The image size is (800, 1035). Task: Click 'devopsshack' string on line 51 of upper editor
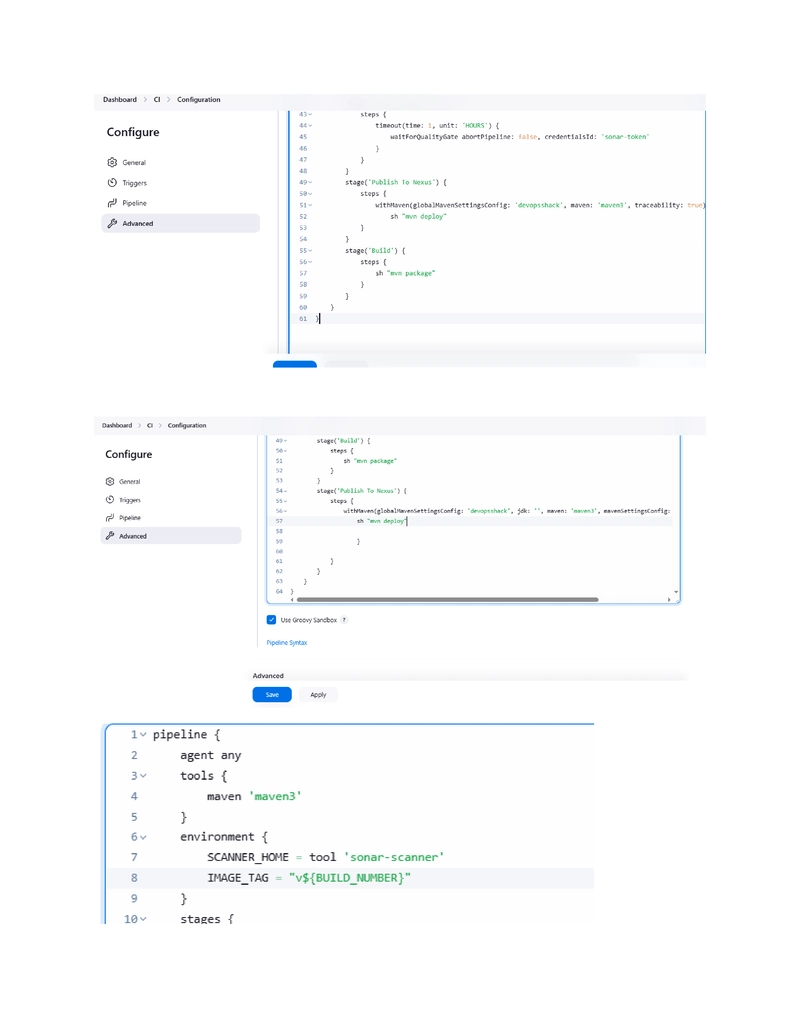539,205
